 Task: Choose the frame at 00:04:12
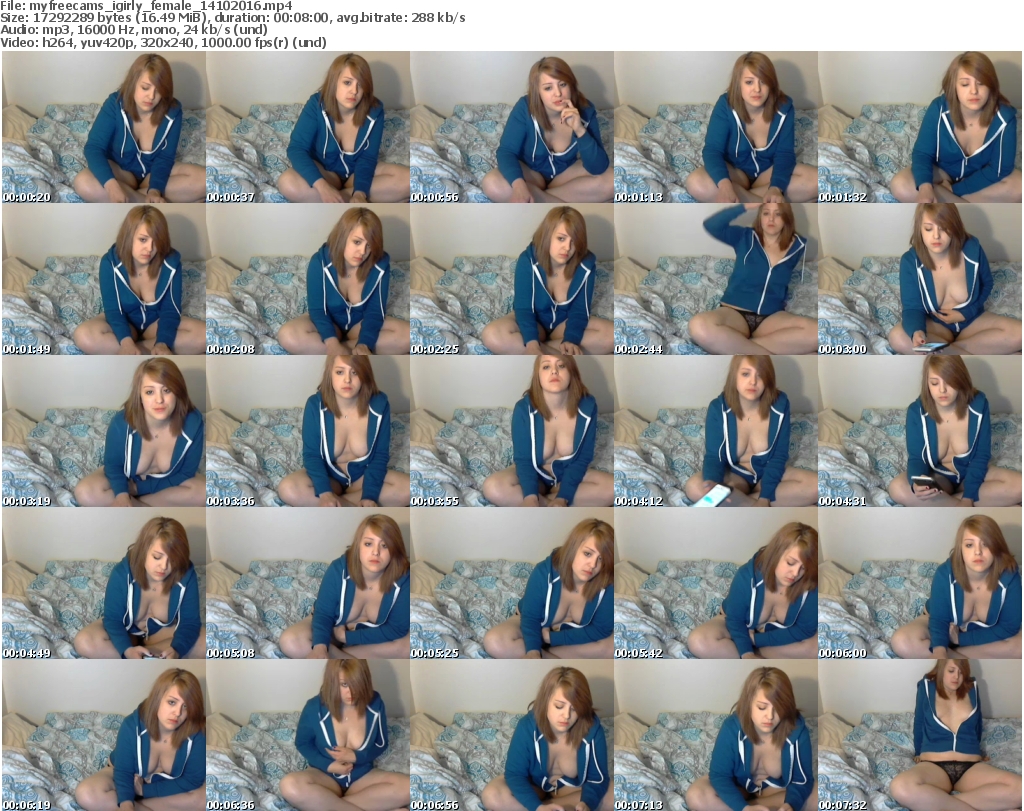pos(716,431)
